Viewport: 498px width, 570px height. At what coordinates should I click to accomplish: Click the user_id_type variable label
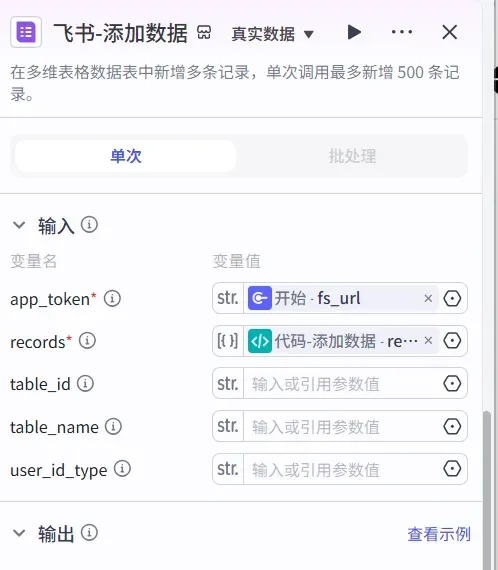point(59,470)
